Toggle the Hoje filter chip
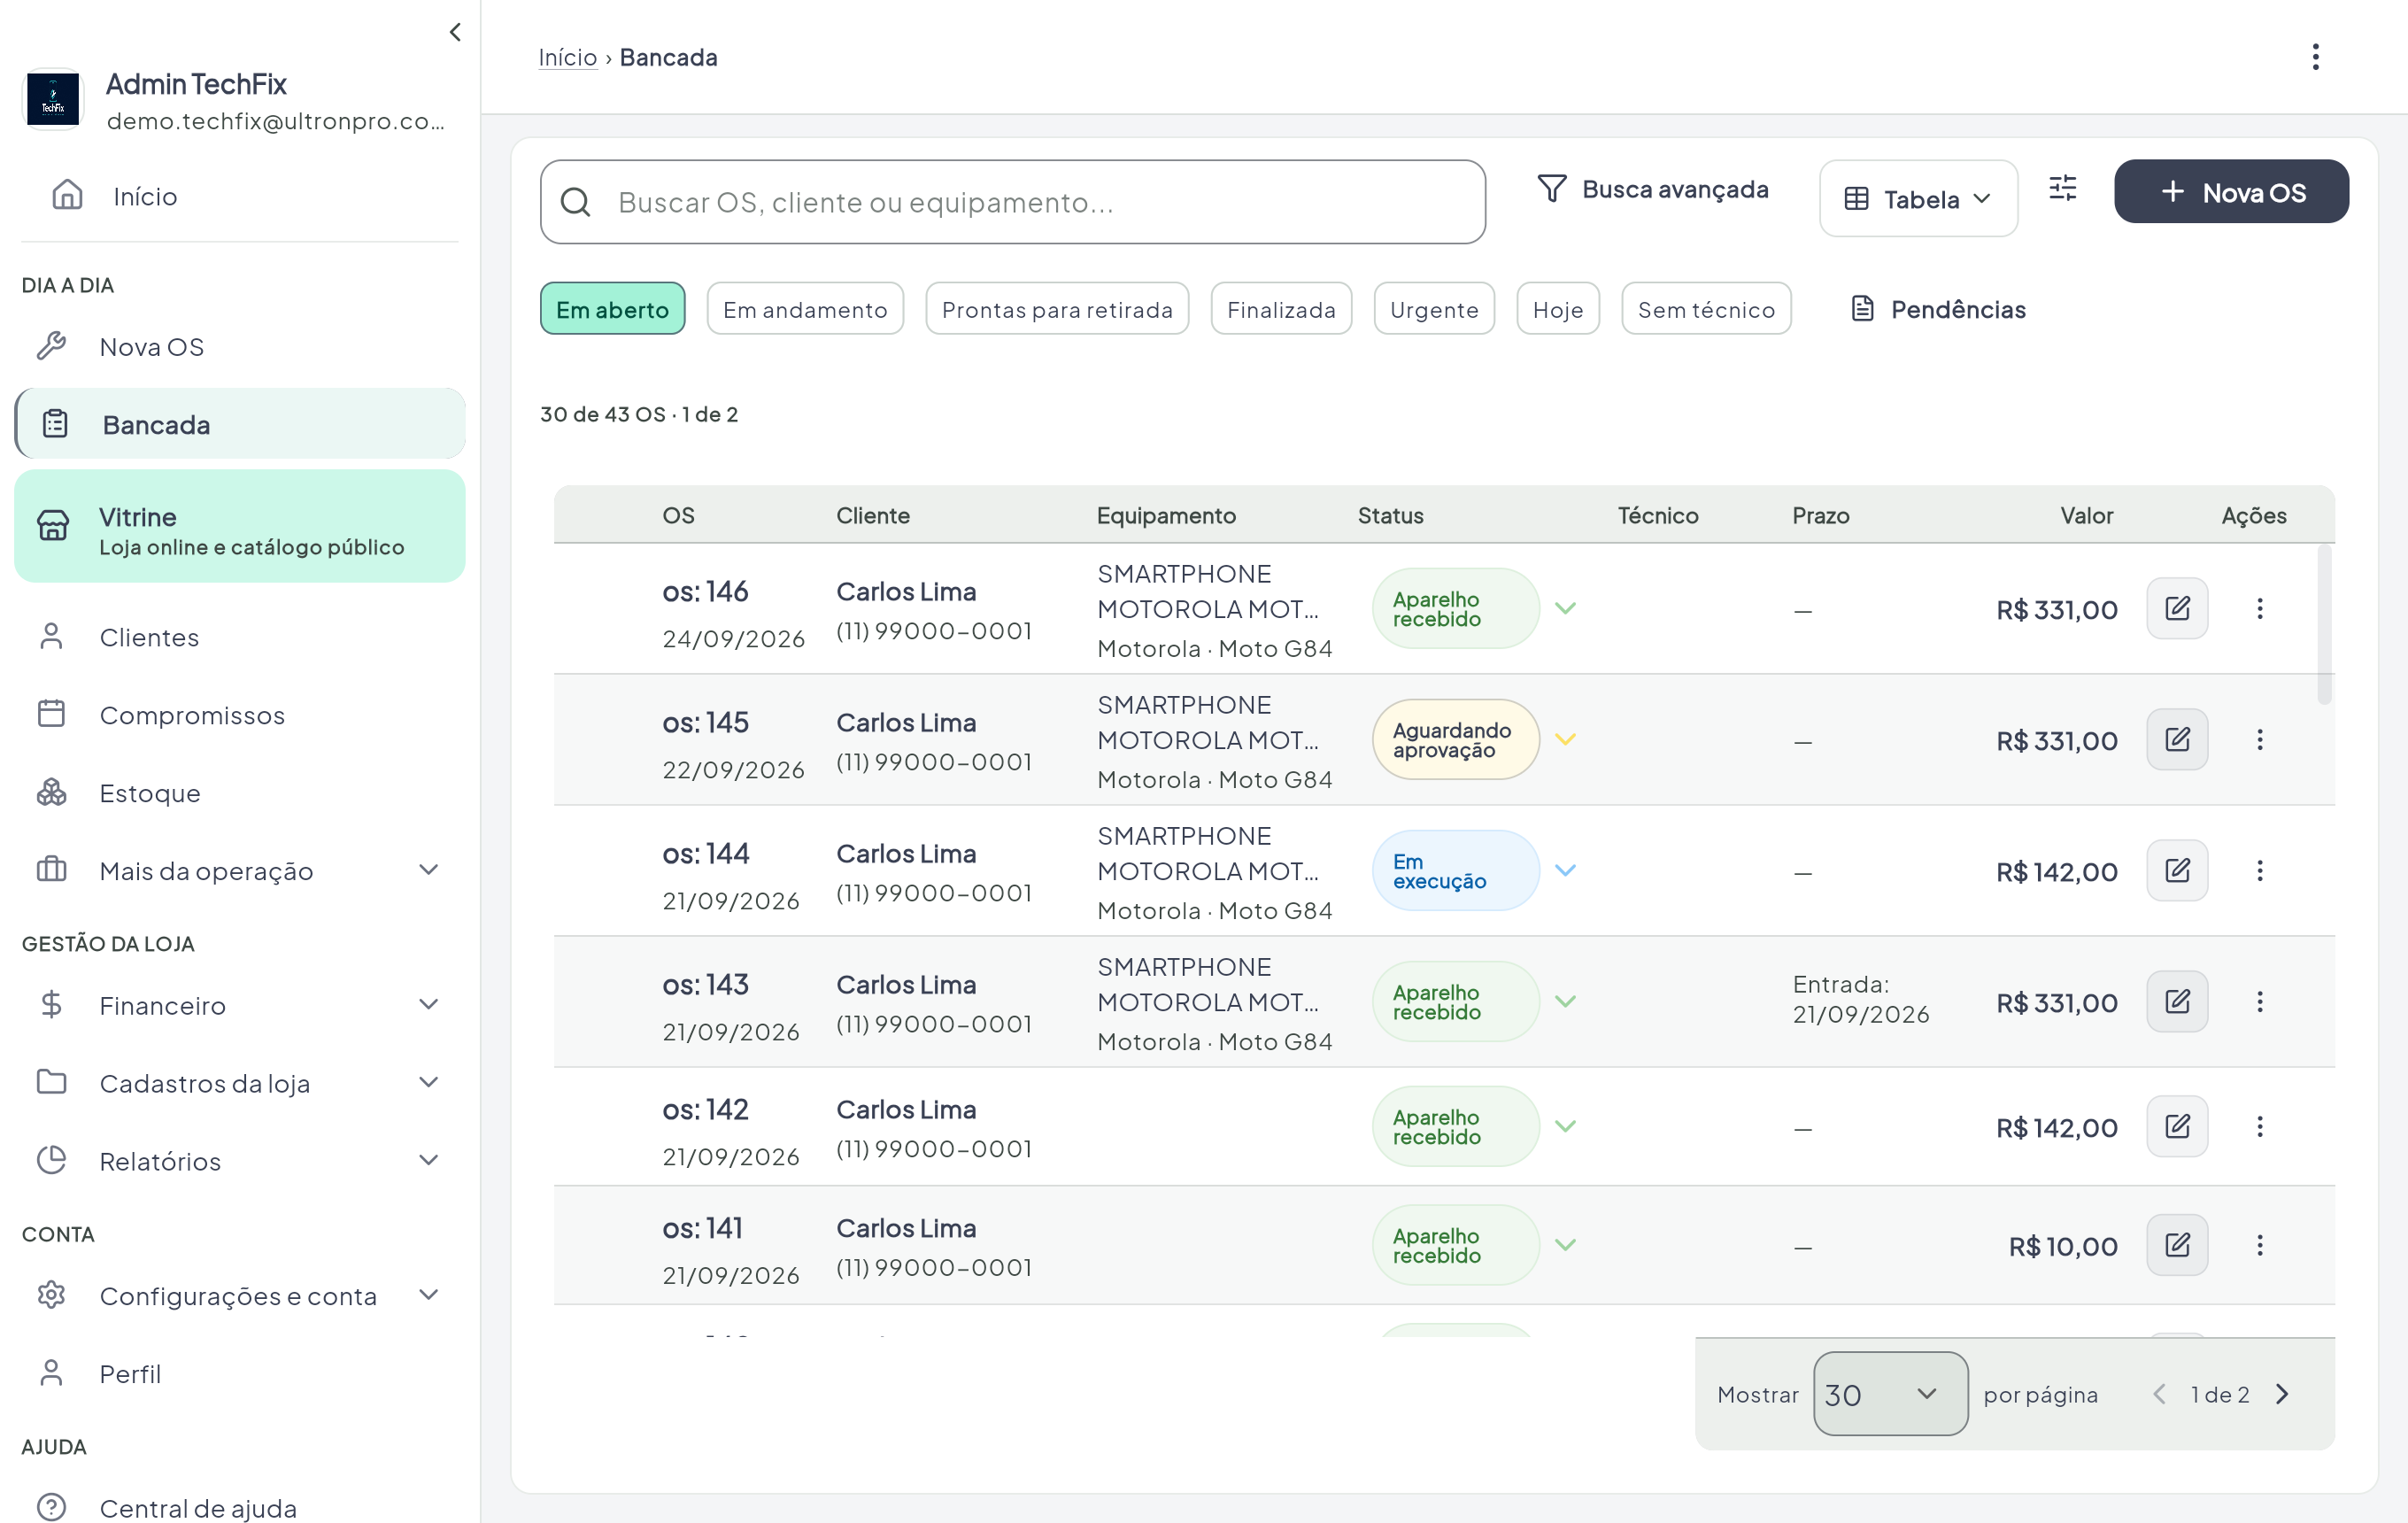This screenshot has height=1523, width=2408. (x=1557, y=309)
